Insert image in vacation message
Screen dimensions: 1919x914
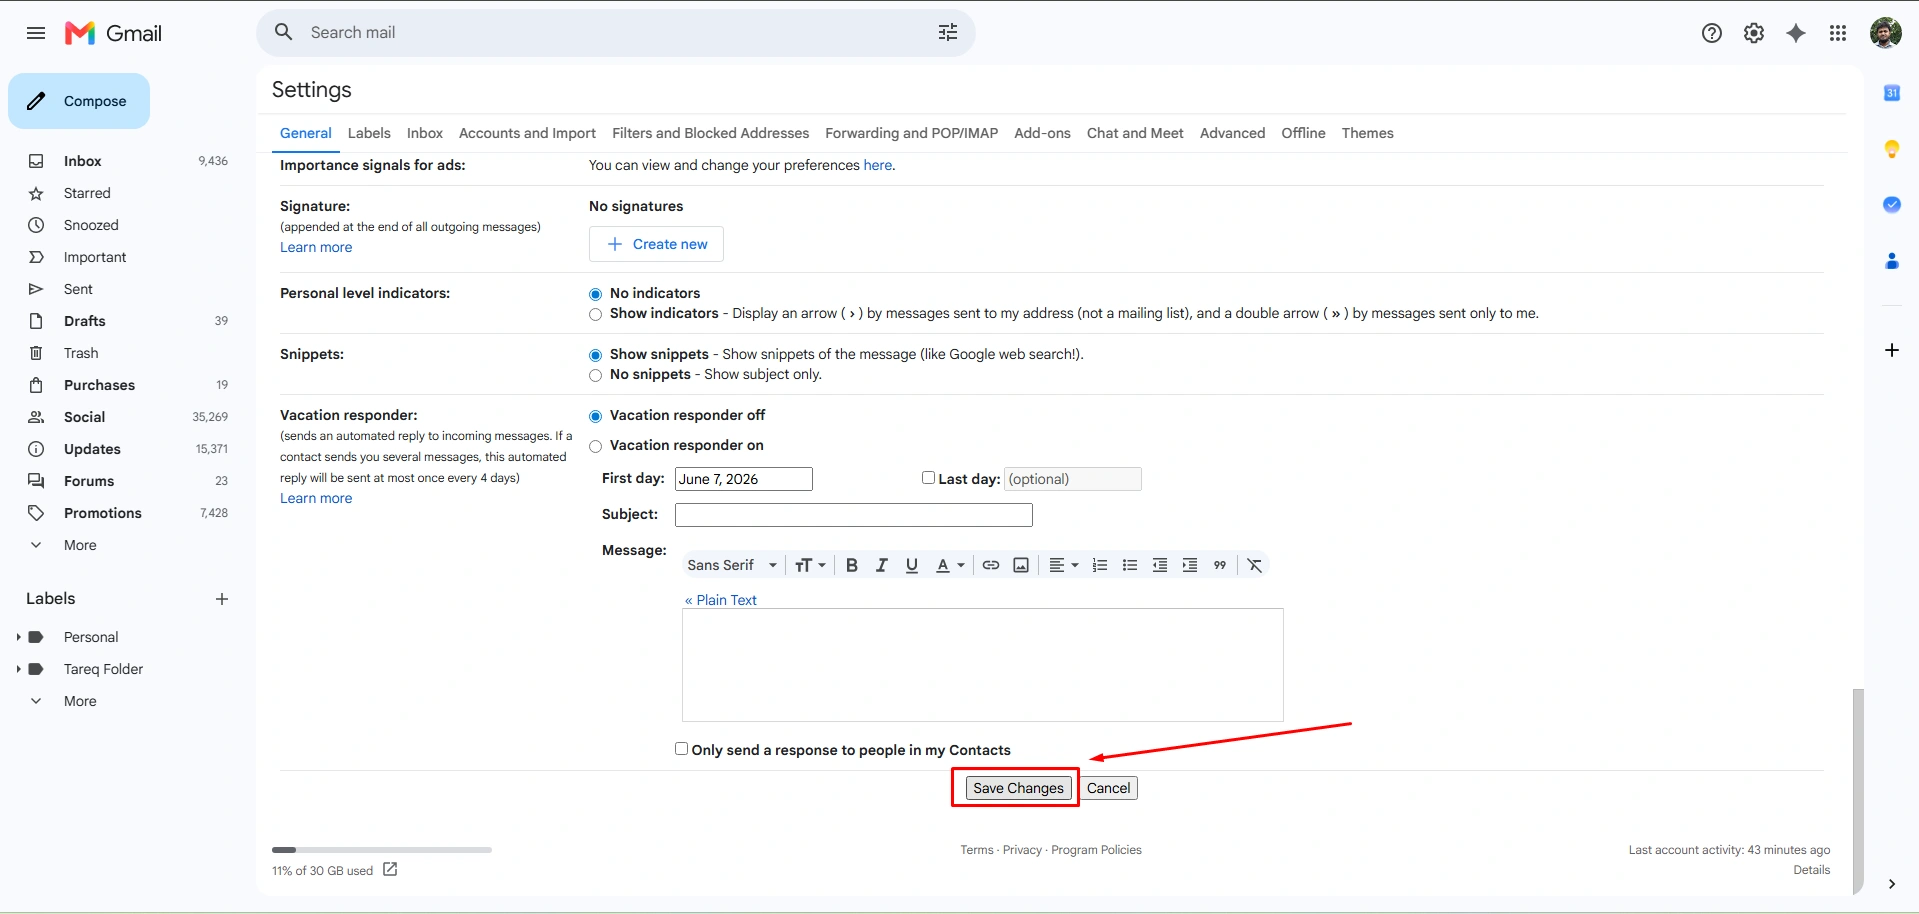pyautogui.click(x=1021, y=565)
